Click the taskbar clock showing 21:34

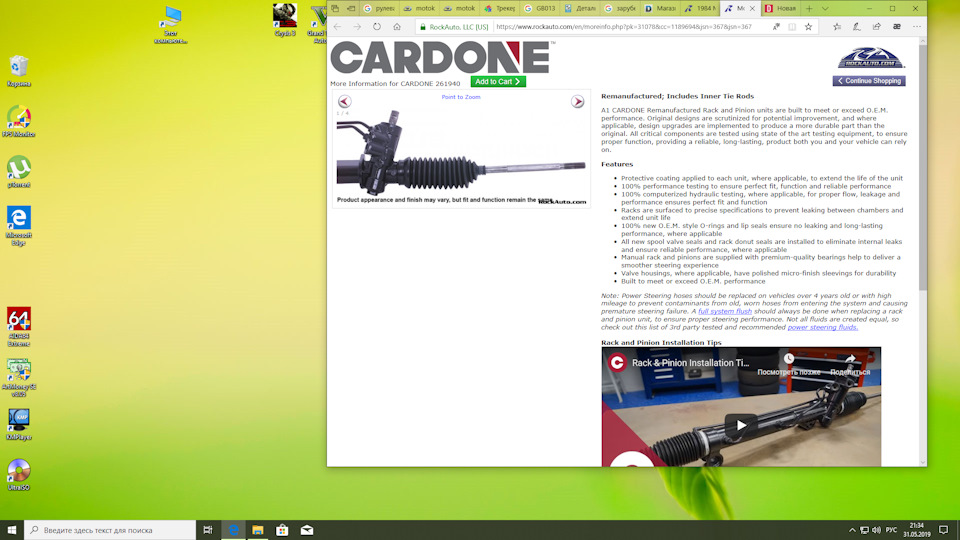917,530
